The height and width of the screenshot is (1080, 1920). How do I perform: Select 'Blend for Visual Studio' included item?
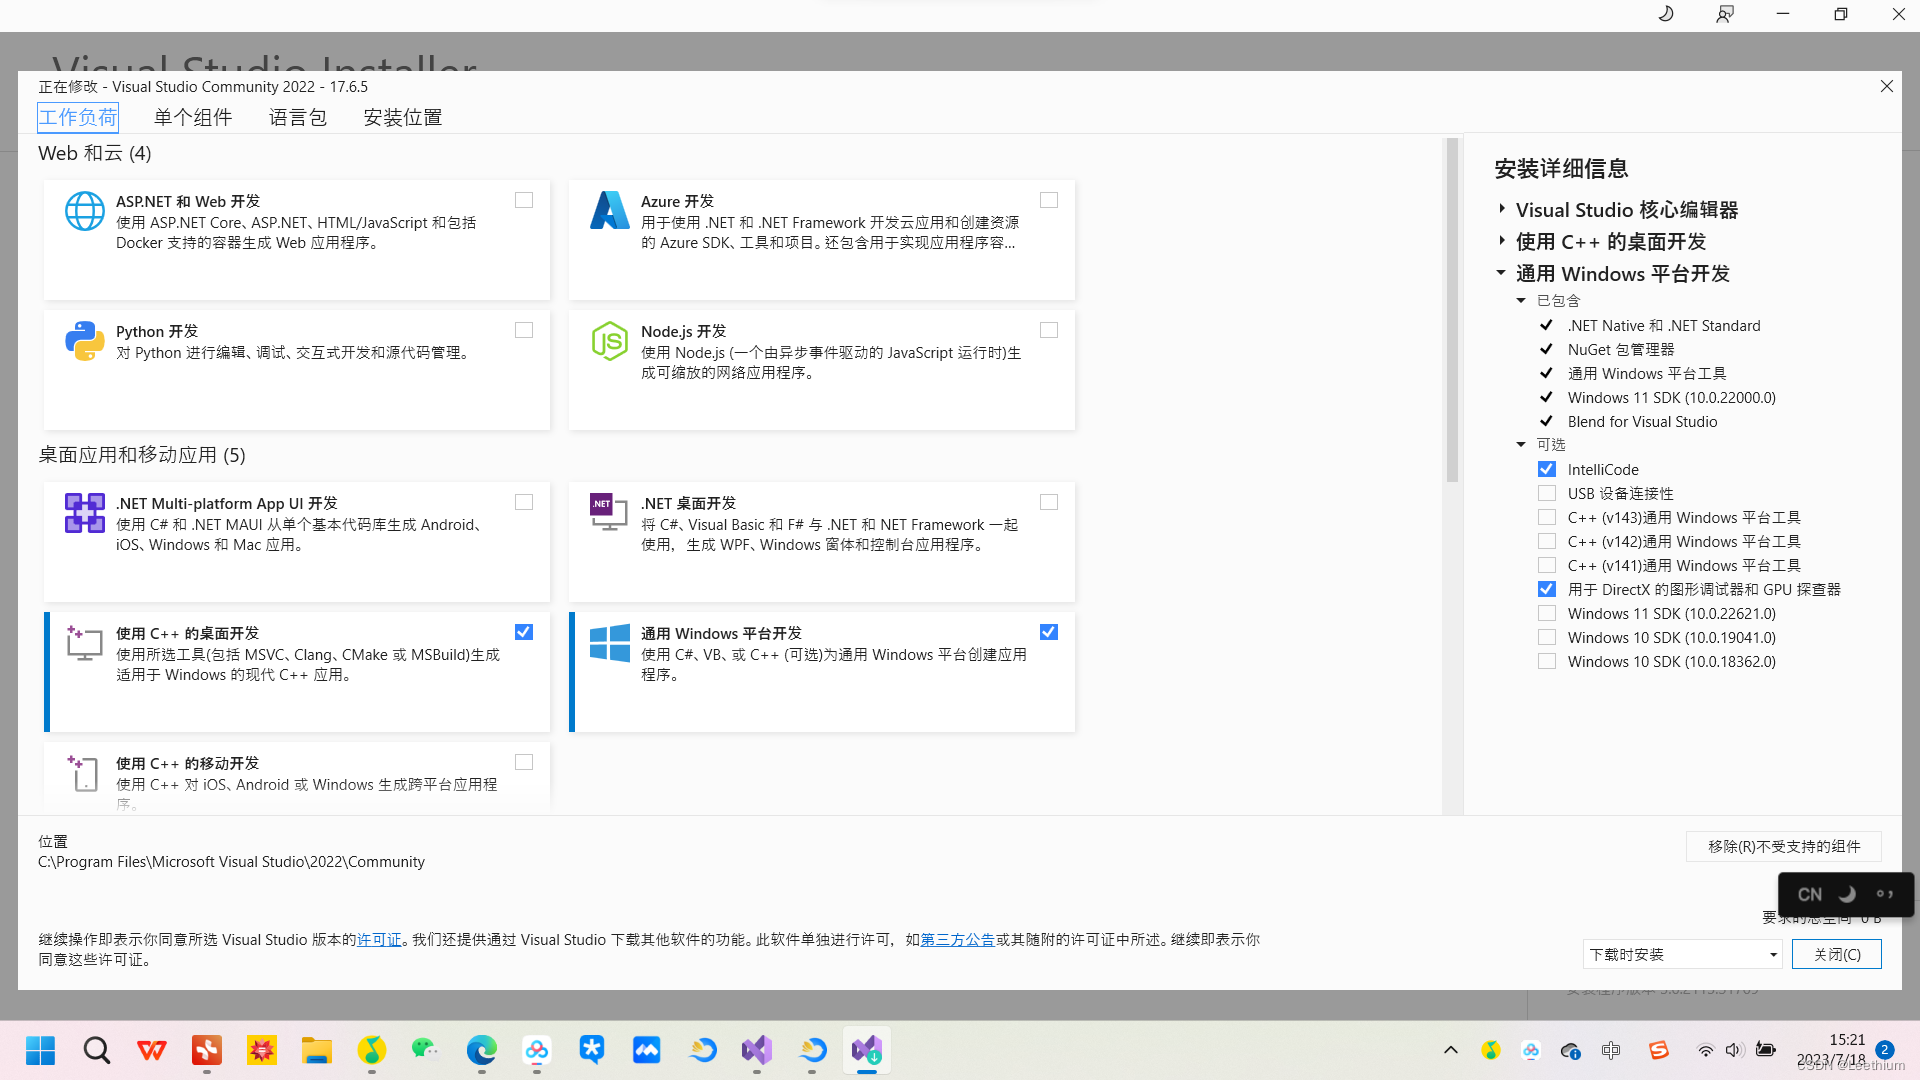[x=1642, y=421]
